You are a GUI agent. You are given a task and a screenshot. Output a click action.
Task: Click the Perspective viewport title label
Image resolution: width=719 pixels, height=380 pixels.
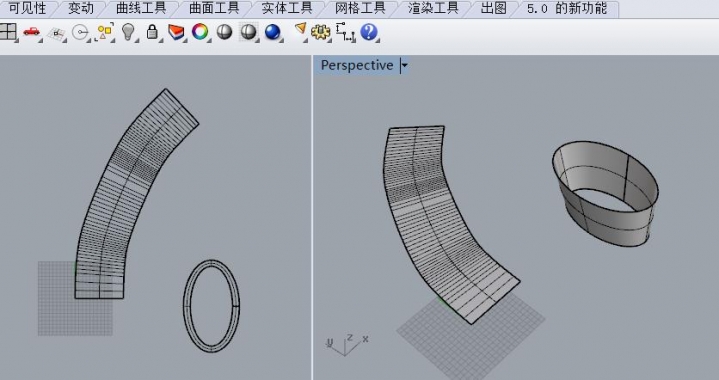tap(357, 66)
